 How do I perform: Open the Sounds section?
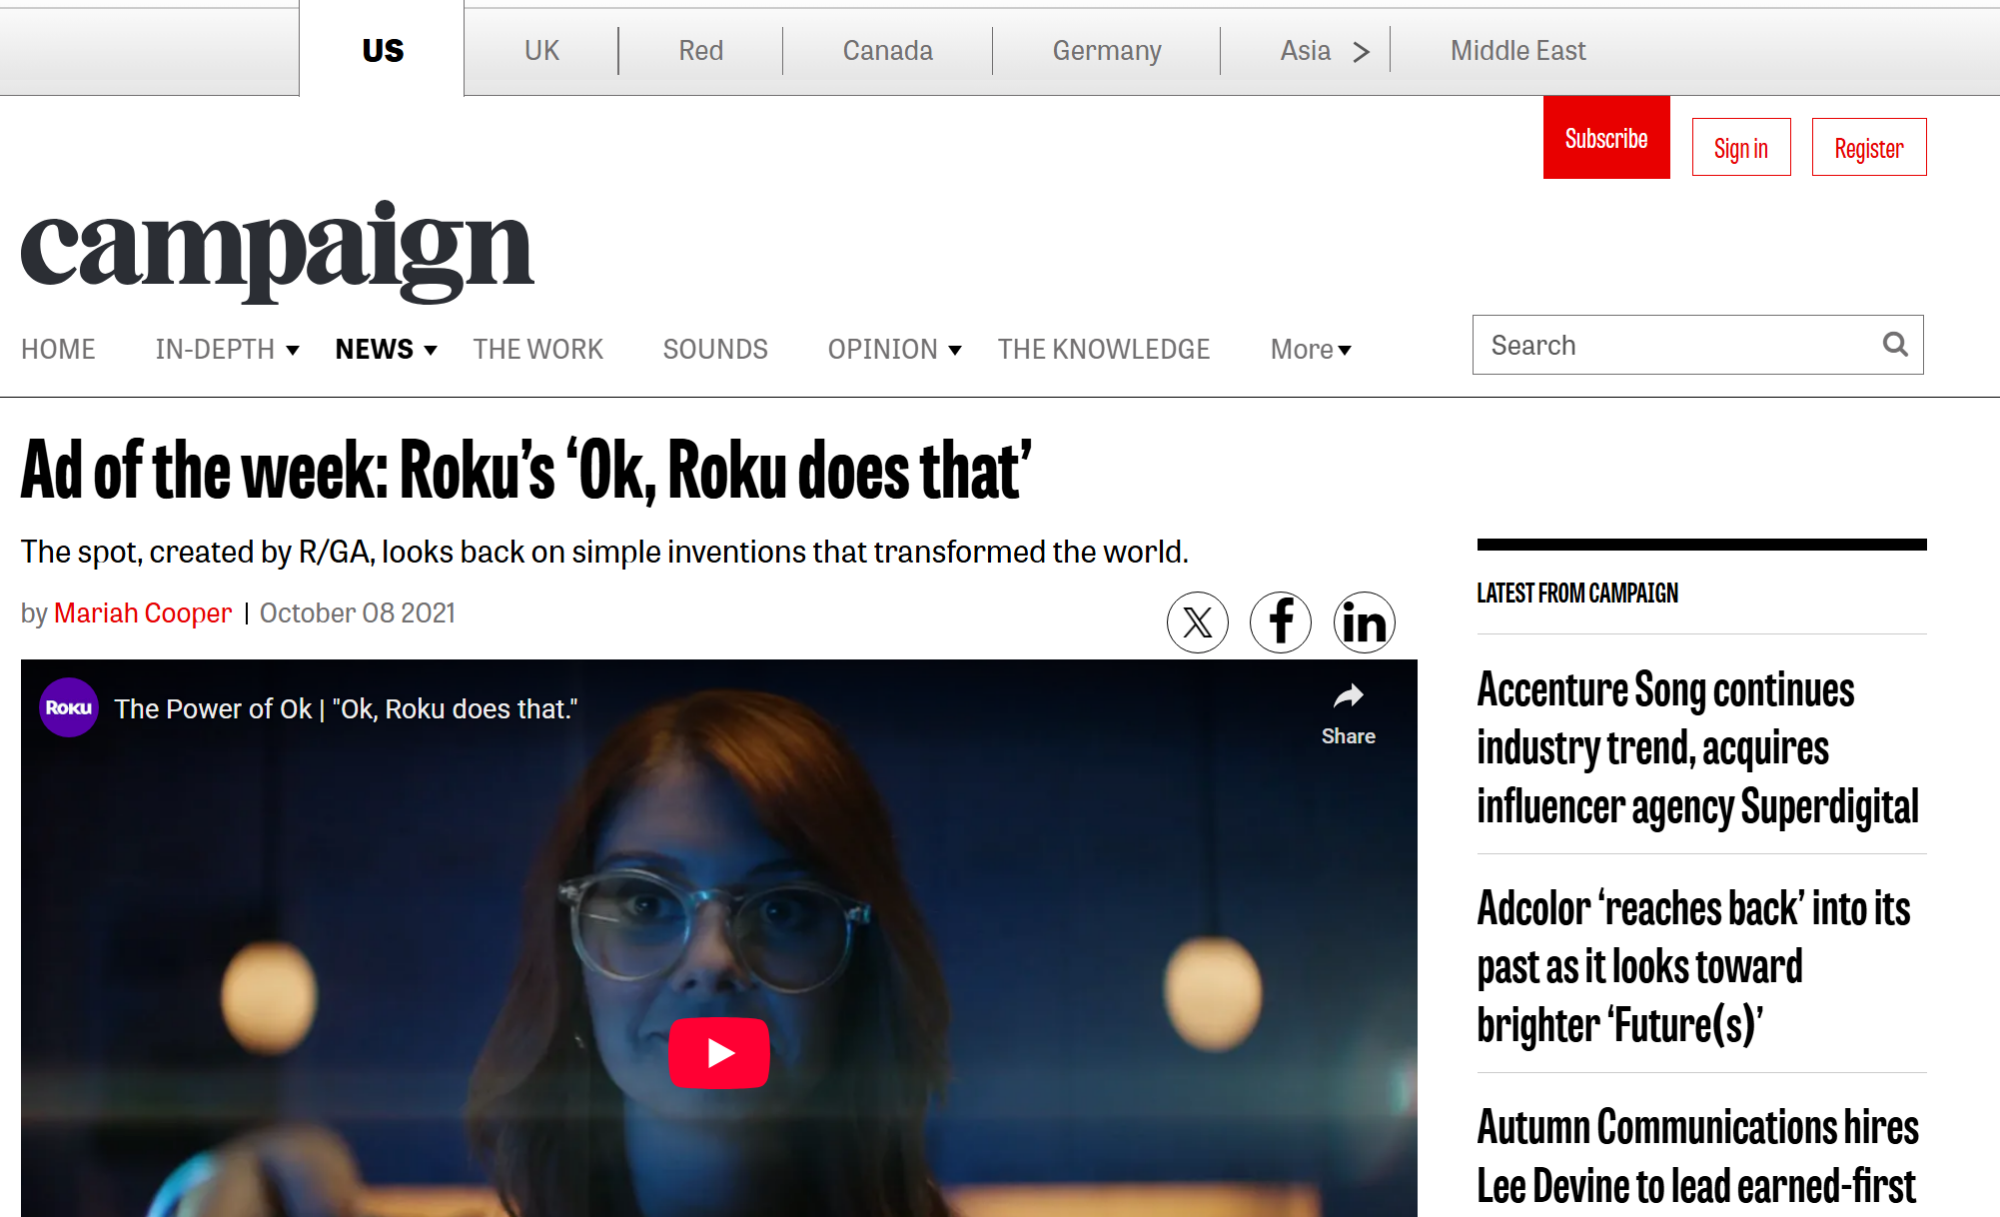pos(715,349)
